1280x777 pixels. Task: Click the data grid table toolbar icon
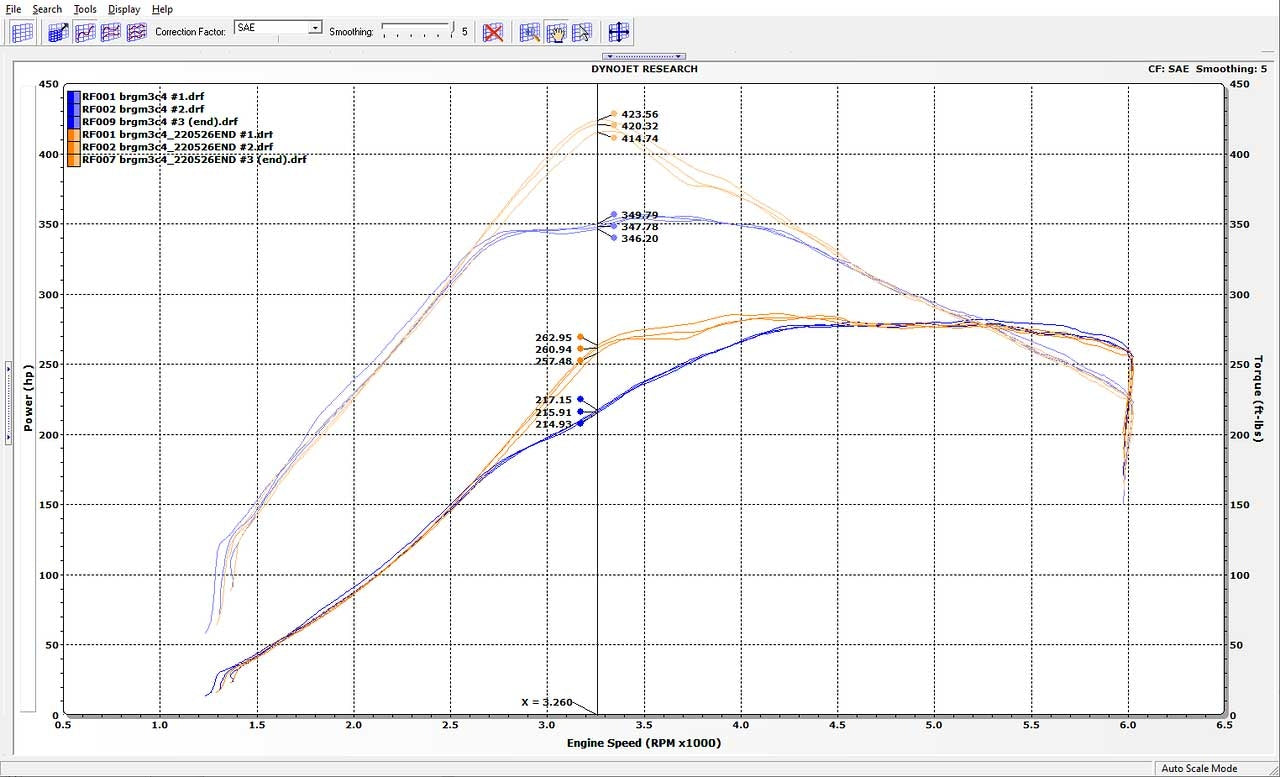pyautogui.click(x=22, y=32)
